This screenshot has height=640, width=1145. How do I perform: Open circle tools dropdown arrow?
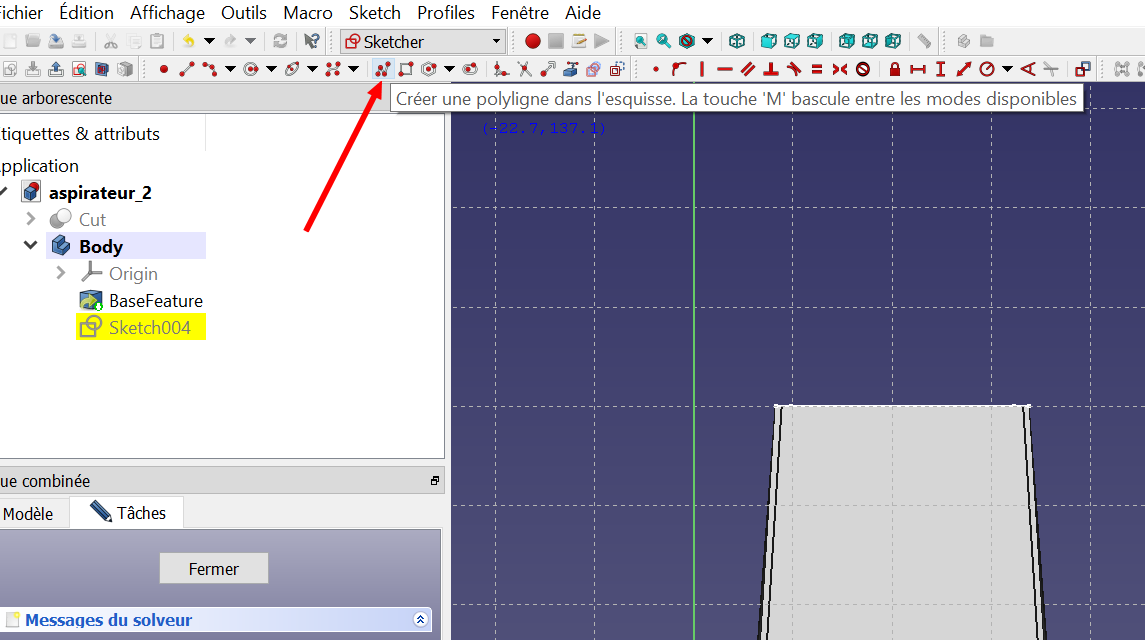pos(272,69)
